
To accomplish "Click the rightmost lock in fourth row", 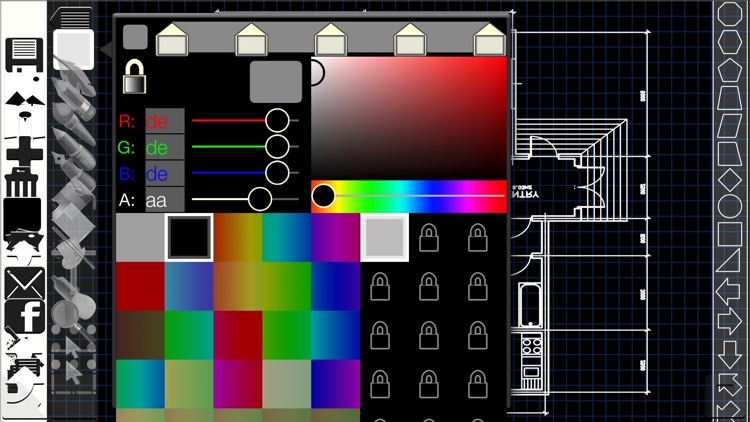I will tap(477, 384).
